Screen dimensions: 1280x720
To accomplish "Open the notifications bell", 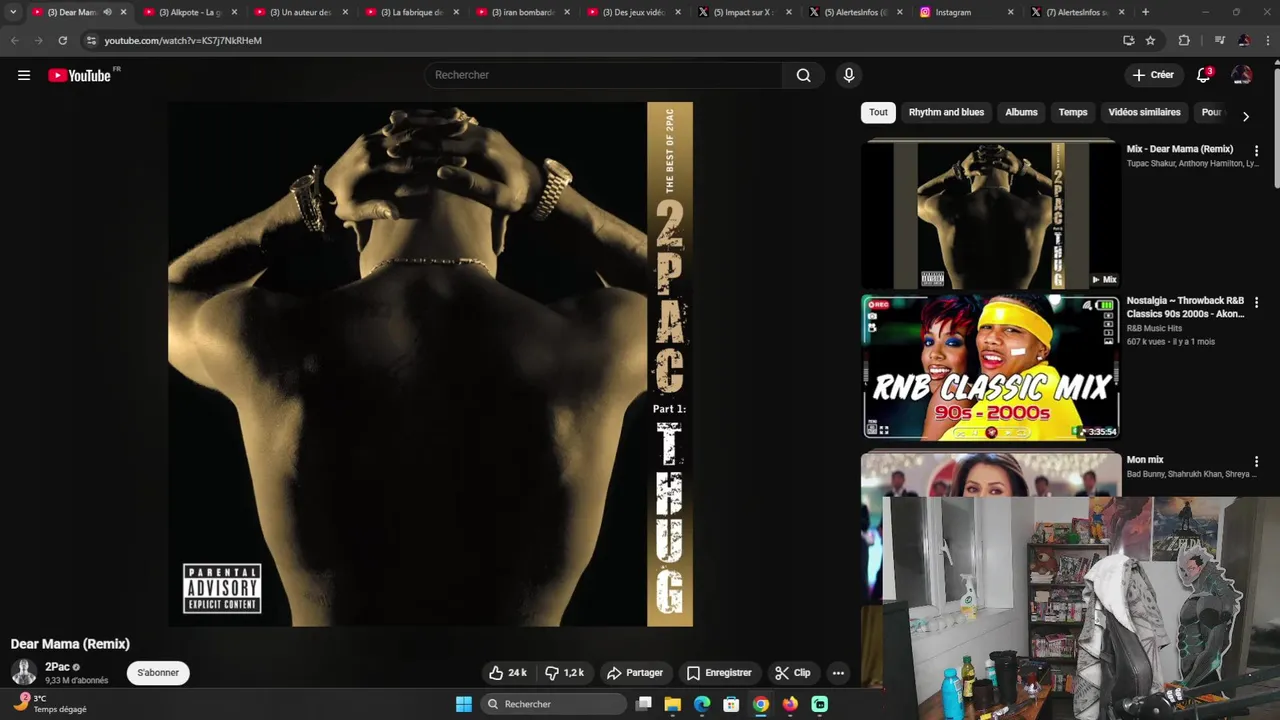I will pos(1203,75).
